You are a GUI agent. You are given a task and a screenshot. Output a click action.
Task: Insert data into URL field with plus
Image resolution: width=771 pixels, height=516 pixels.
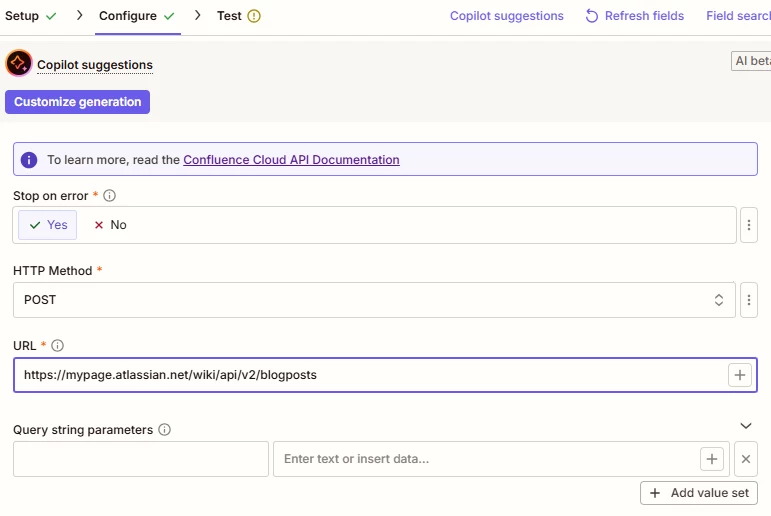point(740,375)
